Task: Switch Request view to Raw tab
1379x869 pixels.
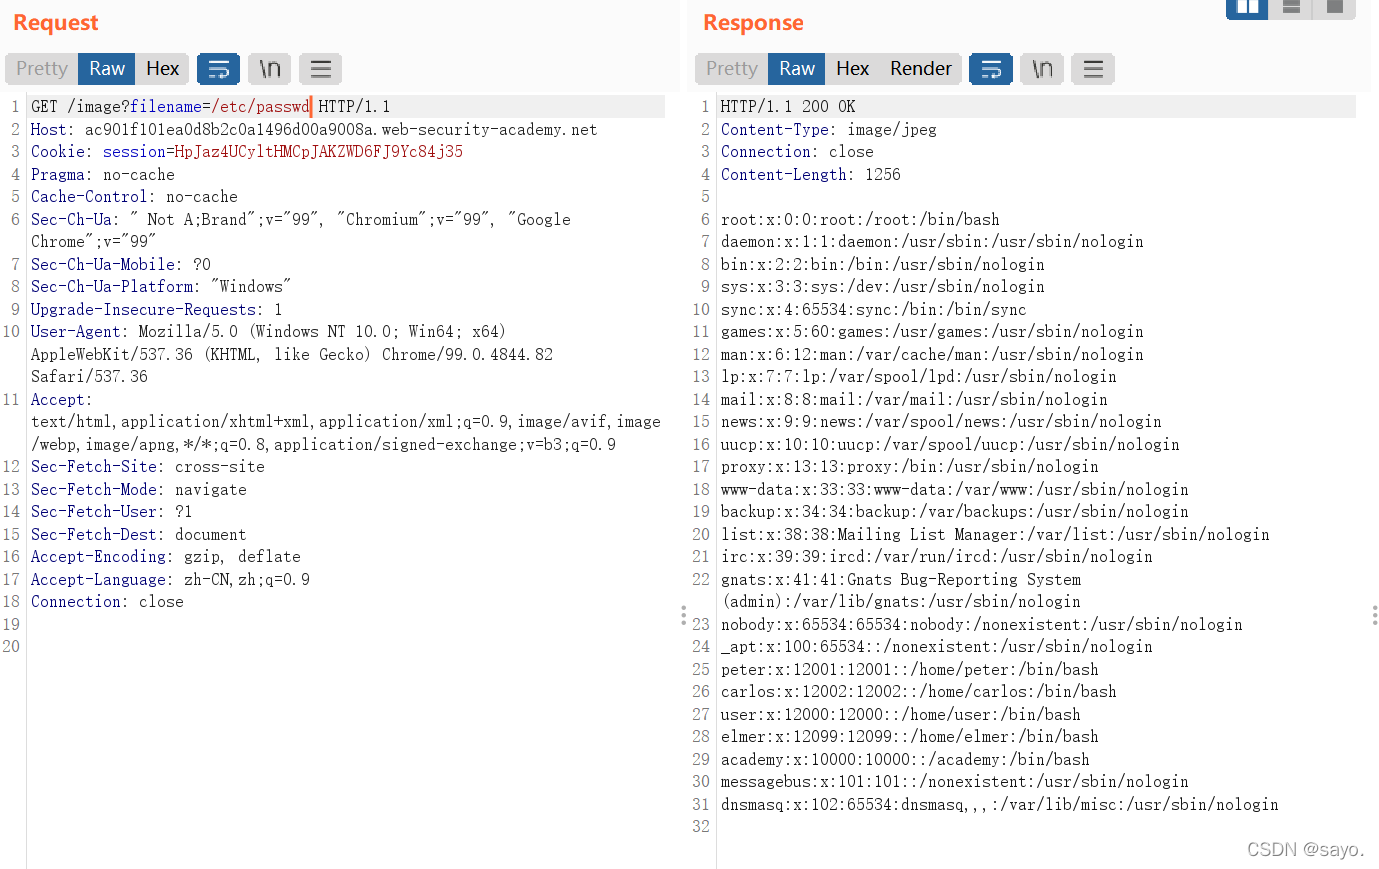Action: pyautogui.click(x=107, y=68)
